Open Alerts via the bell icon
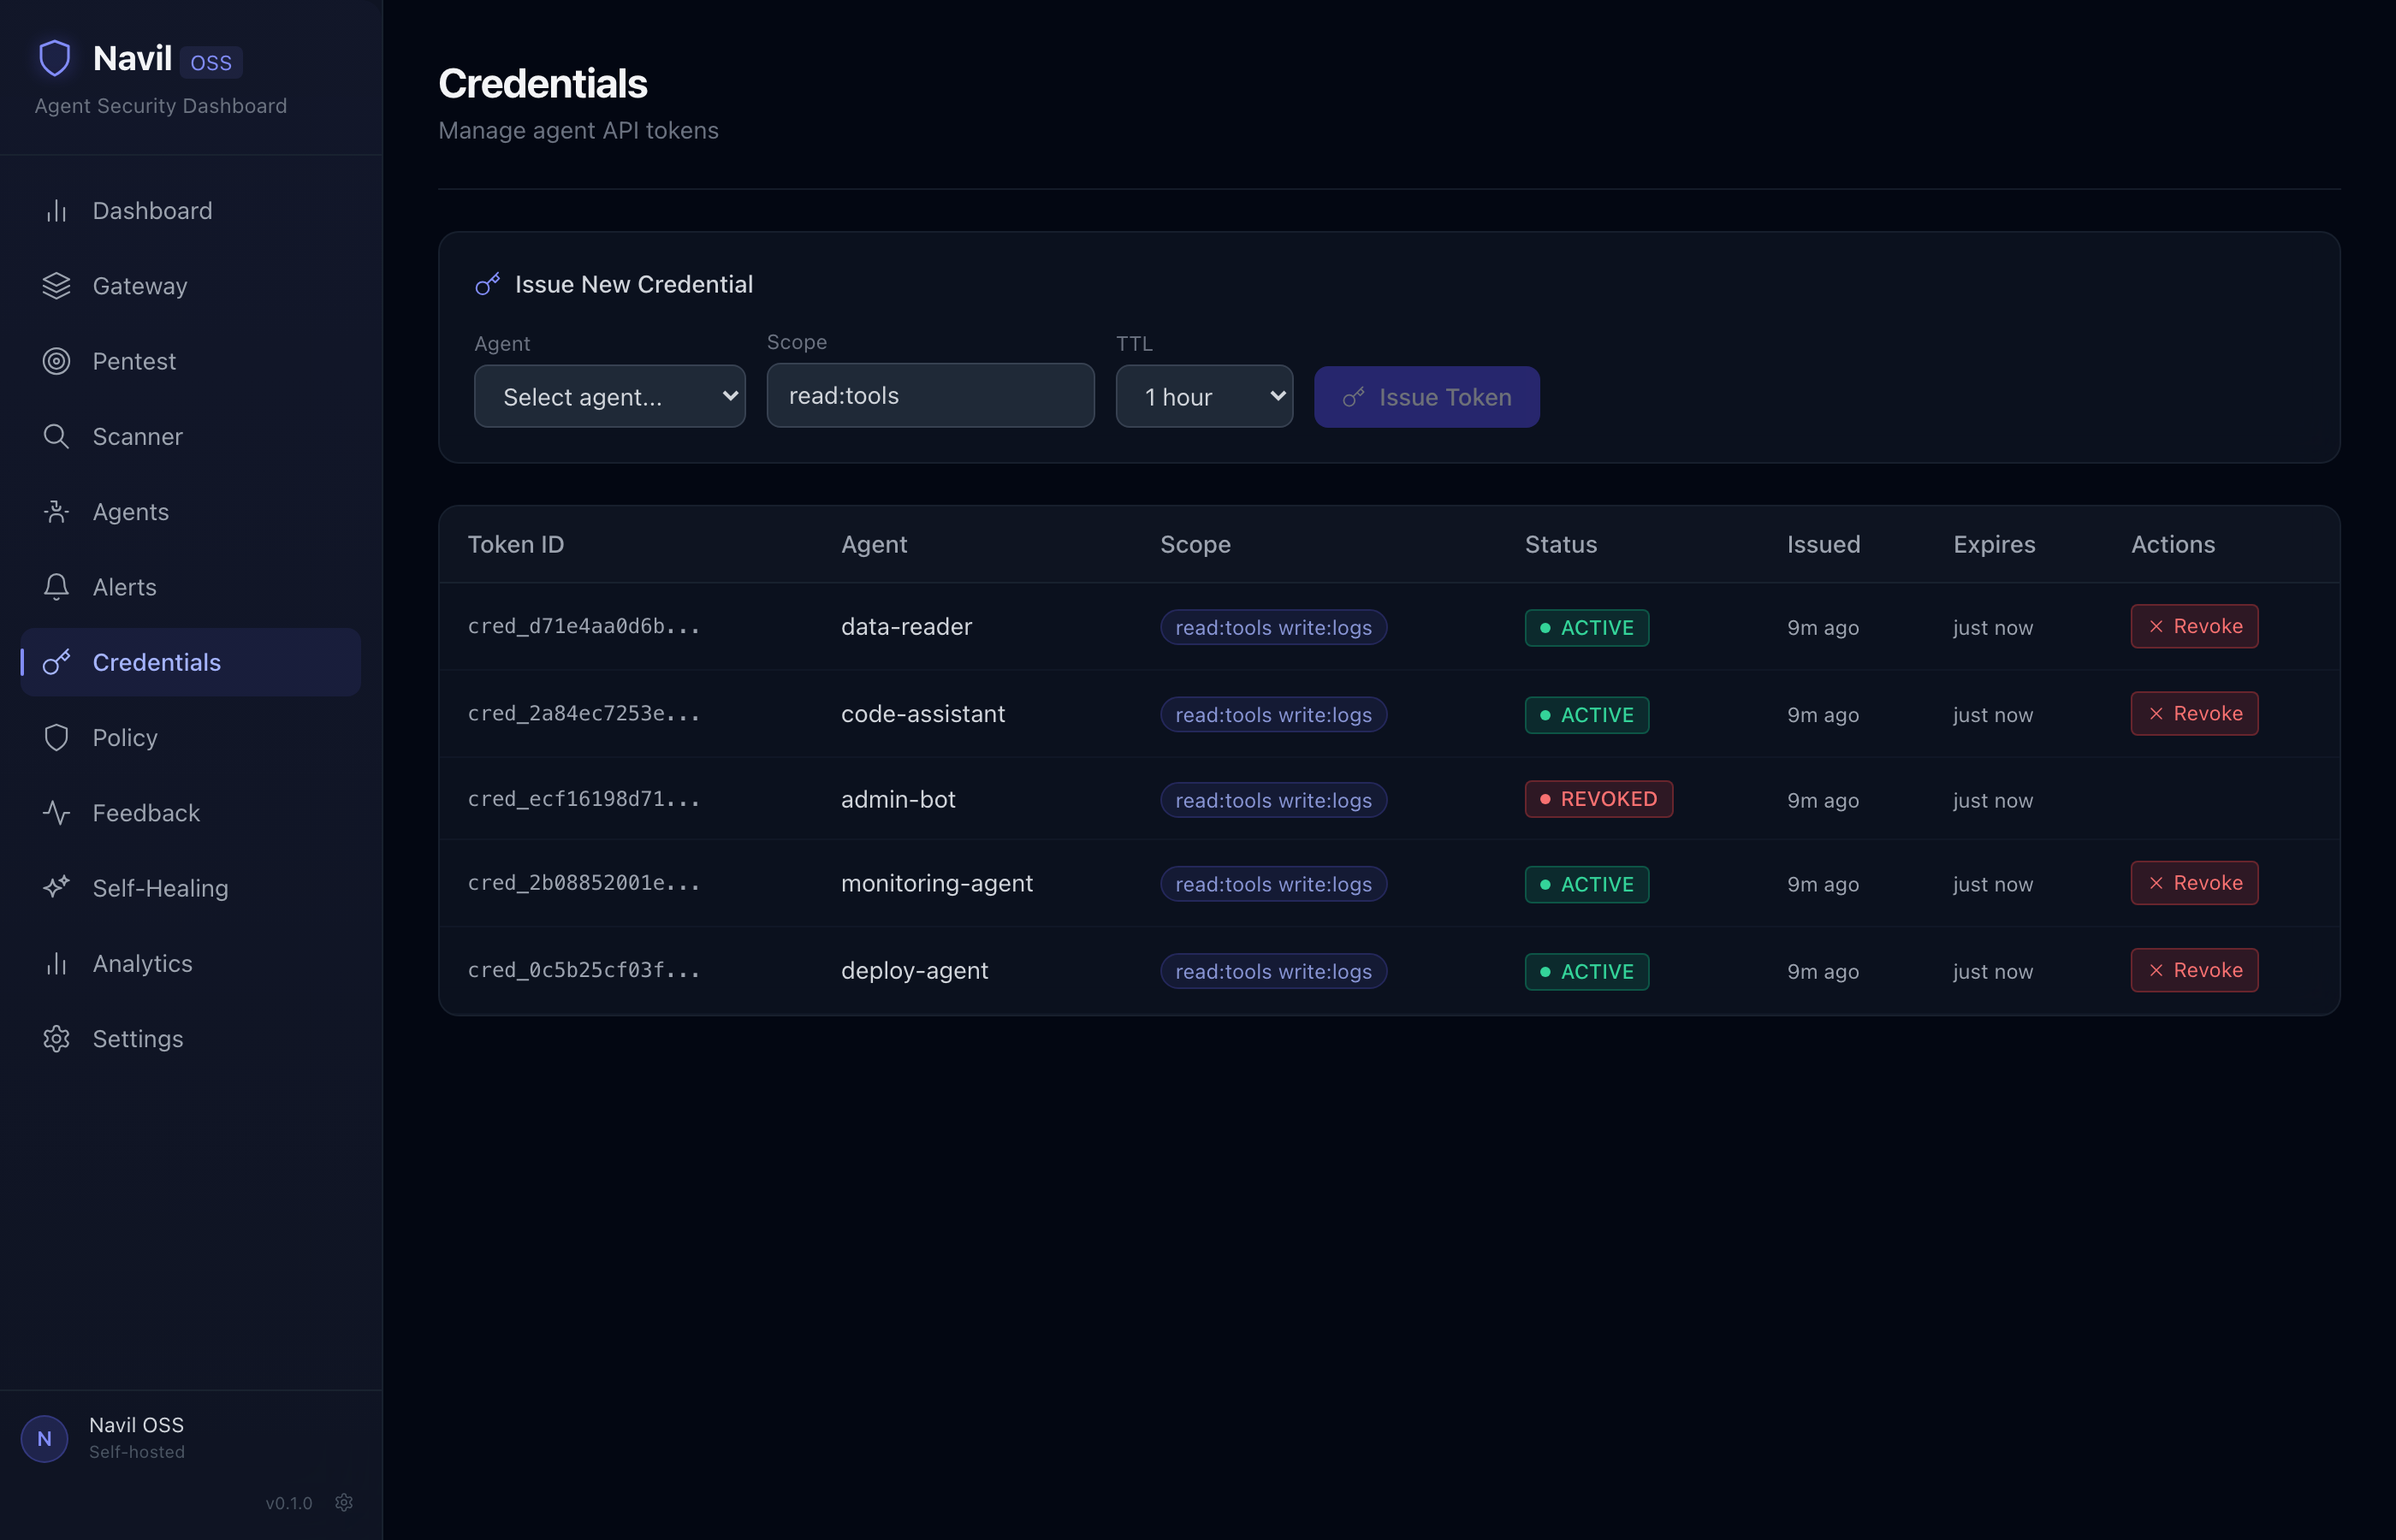Image resolution: width=2396 pixels, height=1540 pixels. (56, 587)
